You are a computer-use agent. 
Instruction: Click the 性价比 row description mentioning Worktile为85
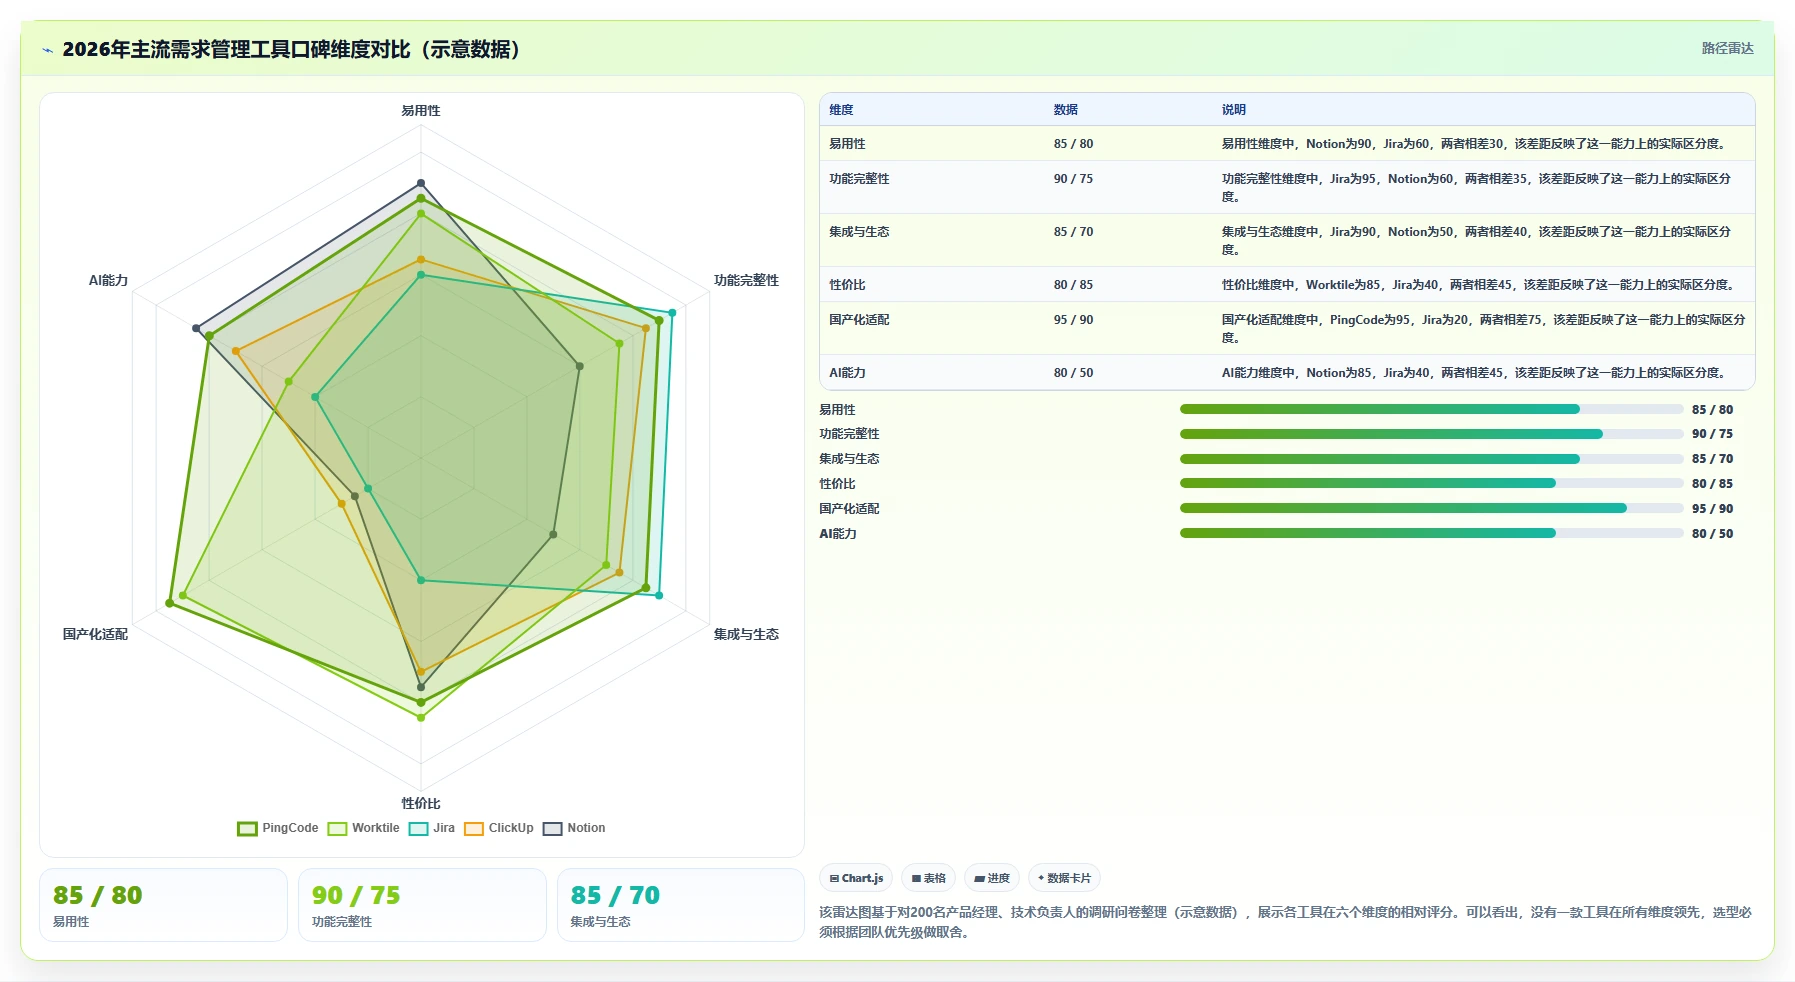[1479, 285]
